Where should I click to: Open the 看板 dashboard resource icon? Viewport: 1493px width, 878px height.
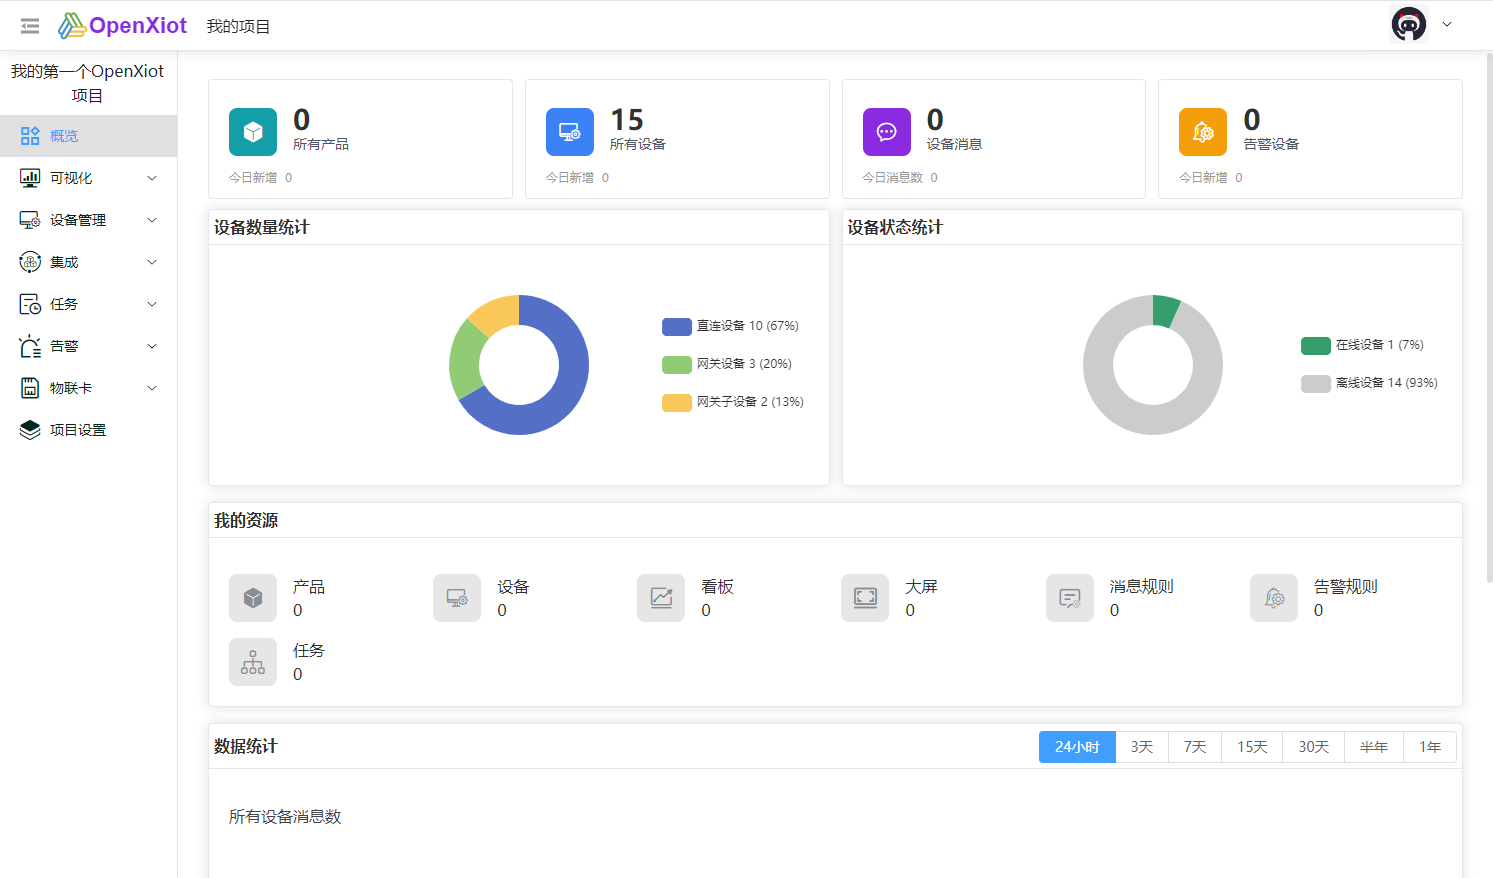661,598
